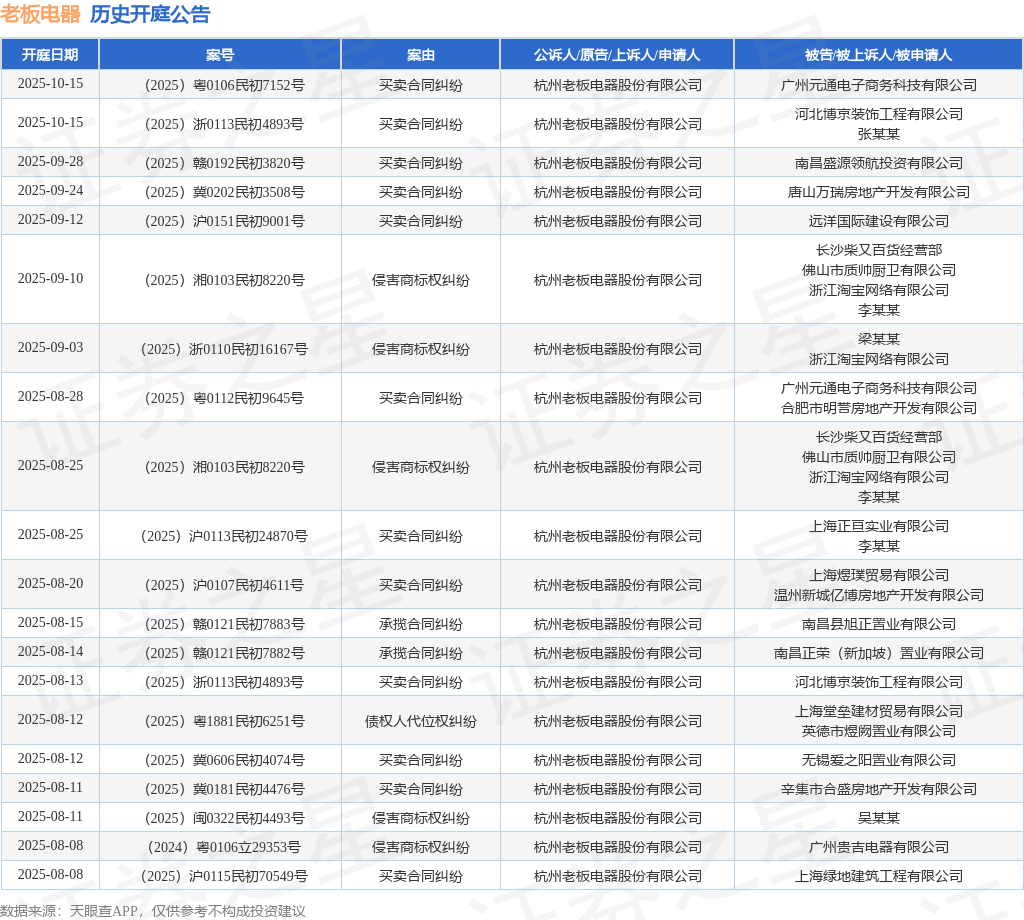Click case number 粤0106民初7152号
The height and width of the screenshot is (920, 1024).
(225, 85)
